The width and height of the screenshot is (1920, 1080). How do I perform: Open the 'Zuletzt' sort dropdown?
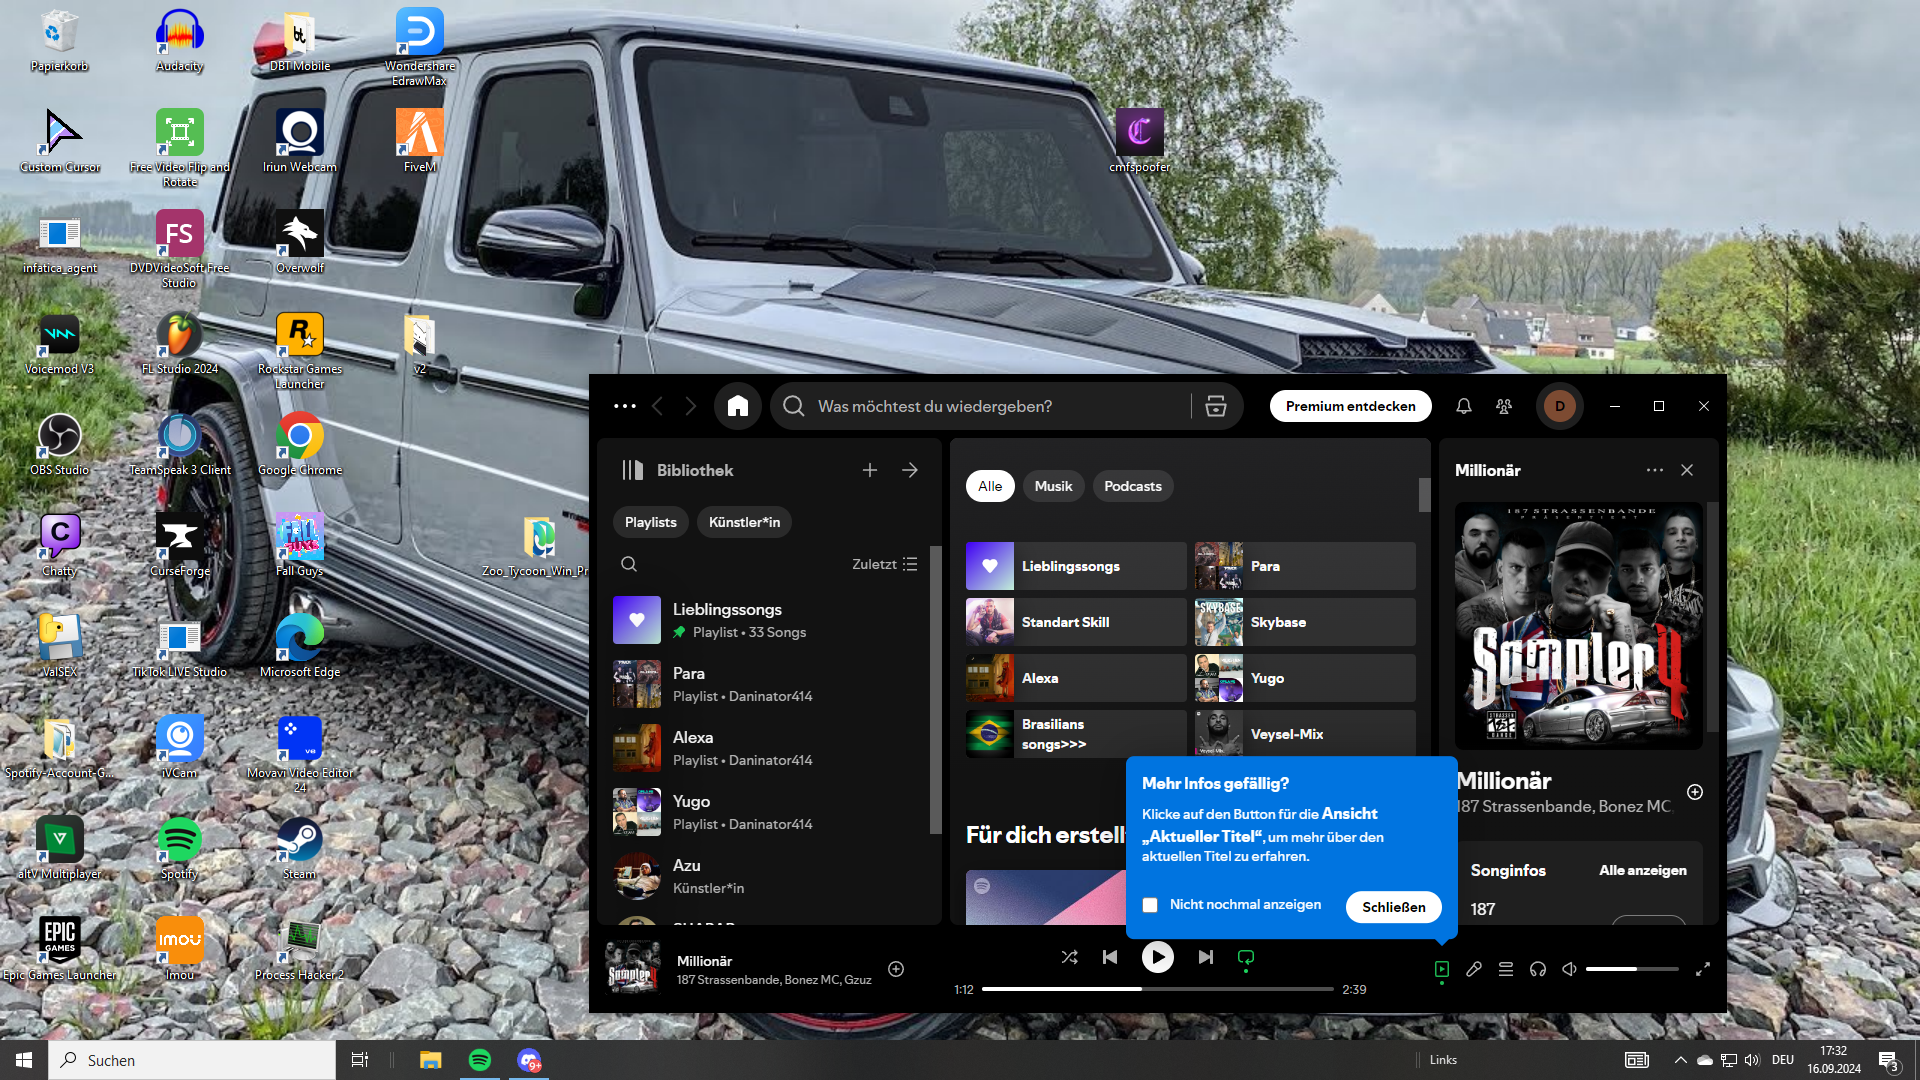(x=884, y=564)
